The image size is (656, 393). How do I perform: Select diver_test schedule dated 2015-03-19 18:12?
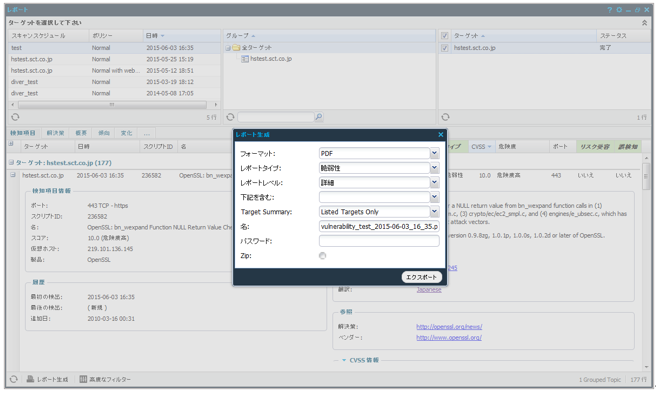pos(114,82)
